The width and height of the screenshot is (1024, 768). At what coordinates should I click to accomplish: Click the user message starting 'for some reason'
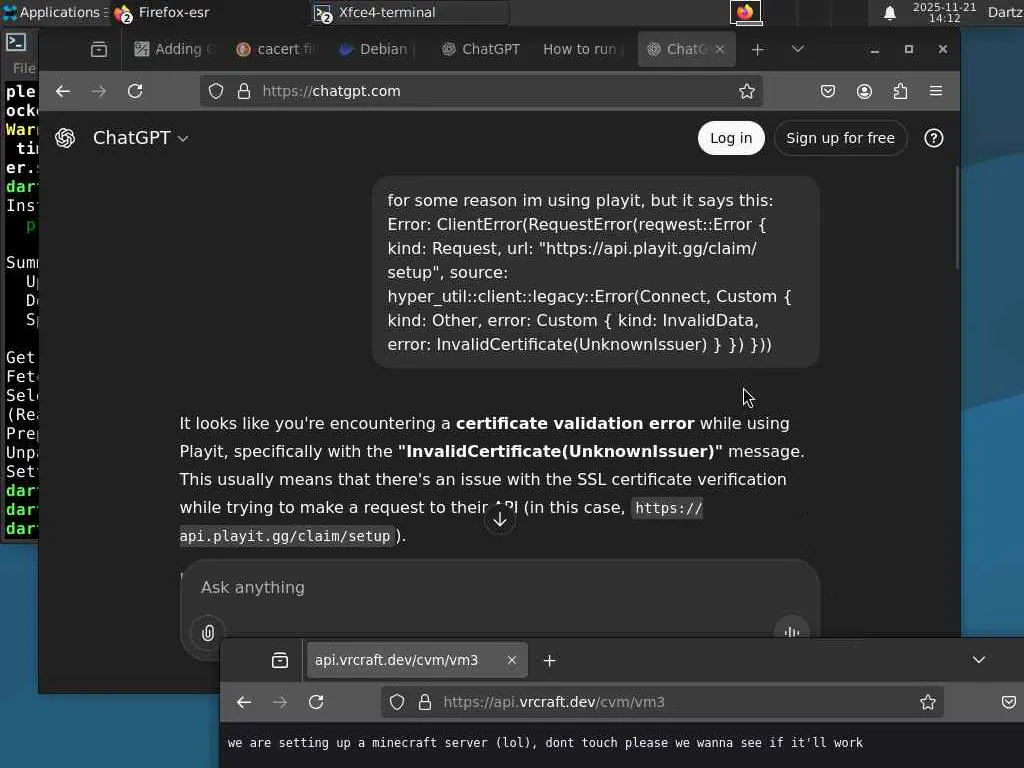[x=595, y=272]
